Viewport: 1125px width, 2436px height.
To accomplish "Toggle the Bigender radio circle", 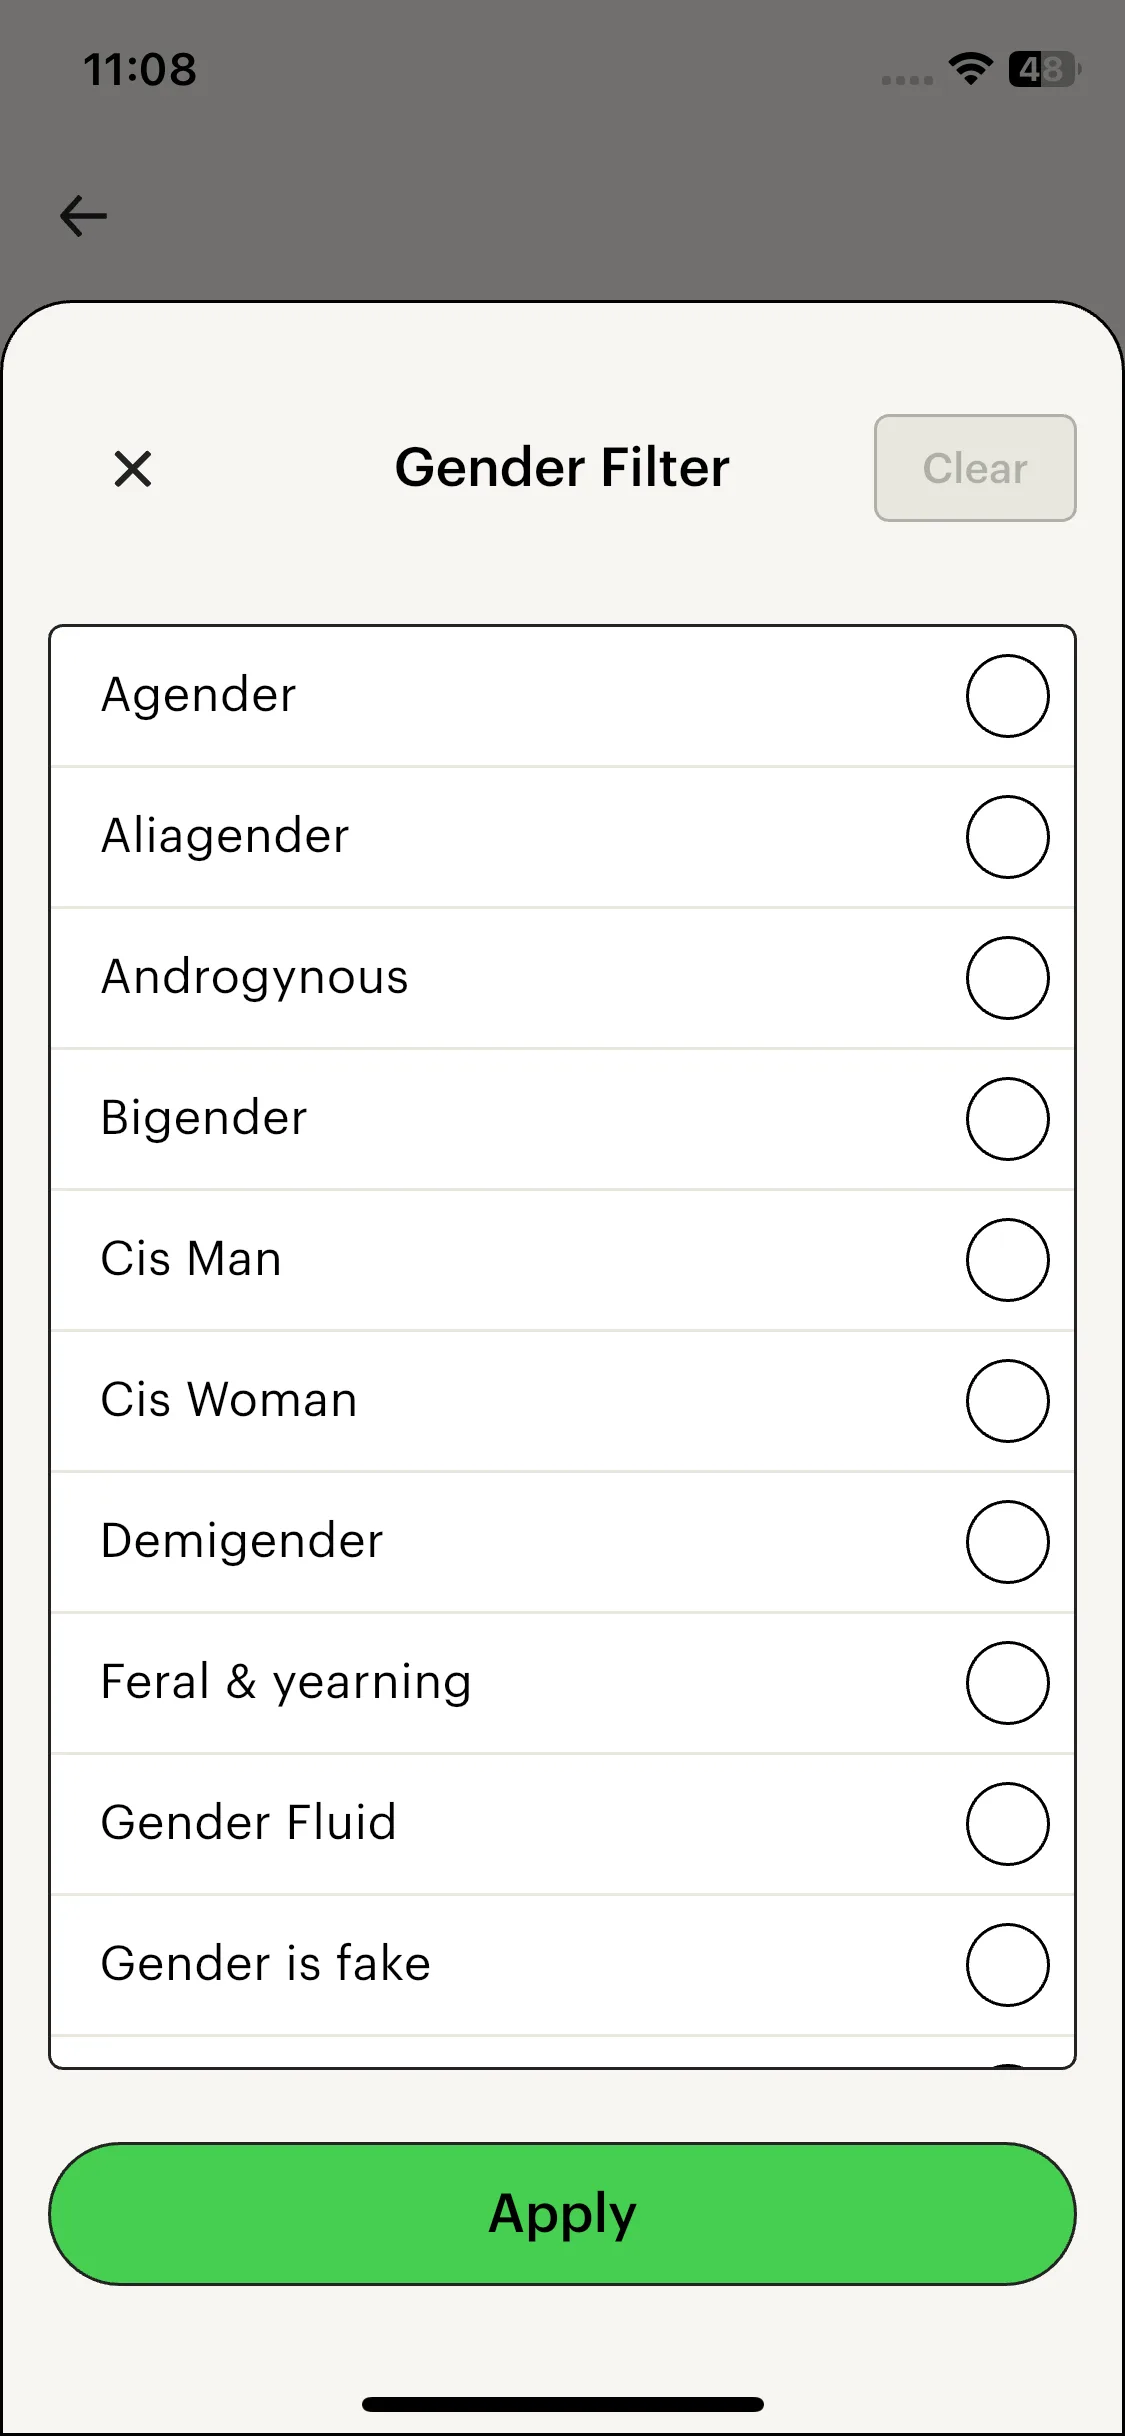I will pyautogui.click(x=1007, y=1119).
